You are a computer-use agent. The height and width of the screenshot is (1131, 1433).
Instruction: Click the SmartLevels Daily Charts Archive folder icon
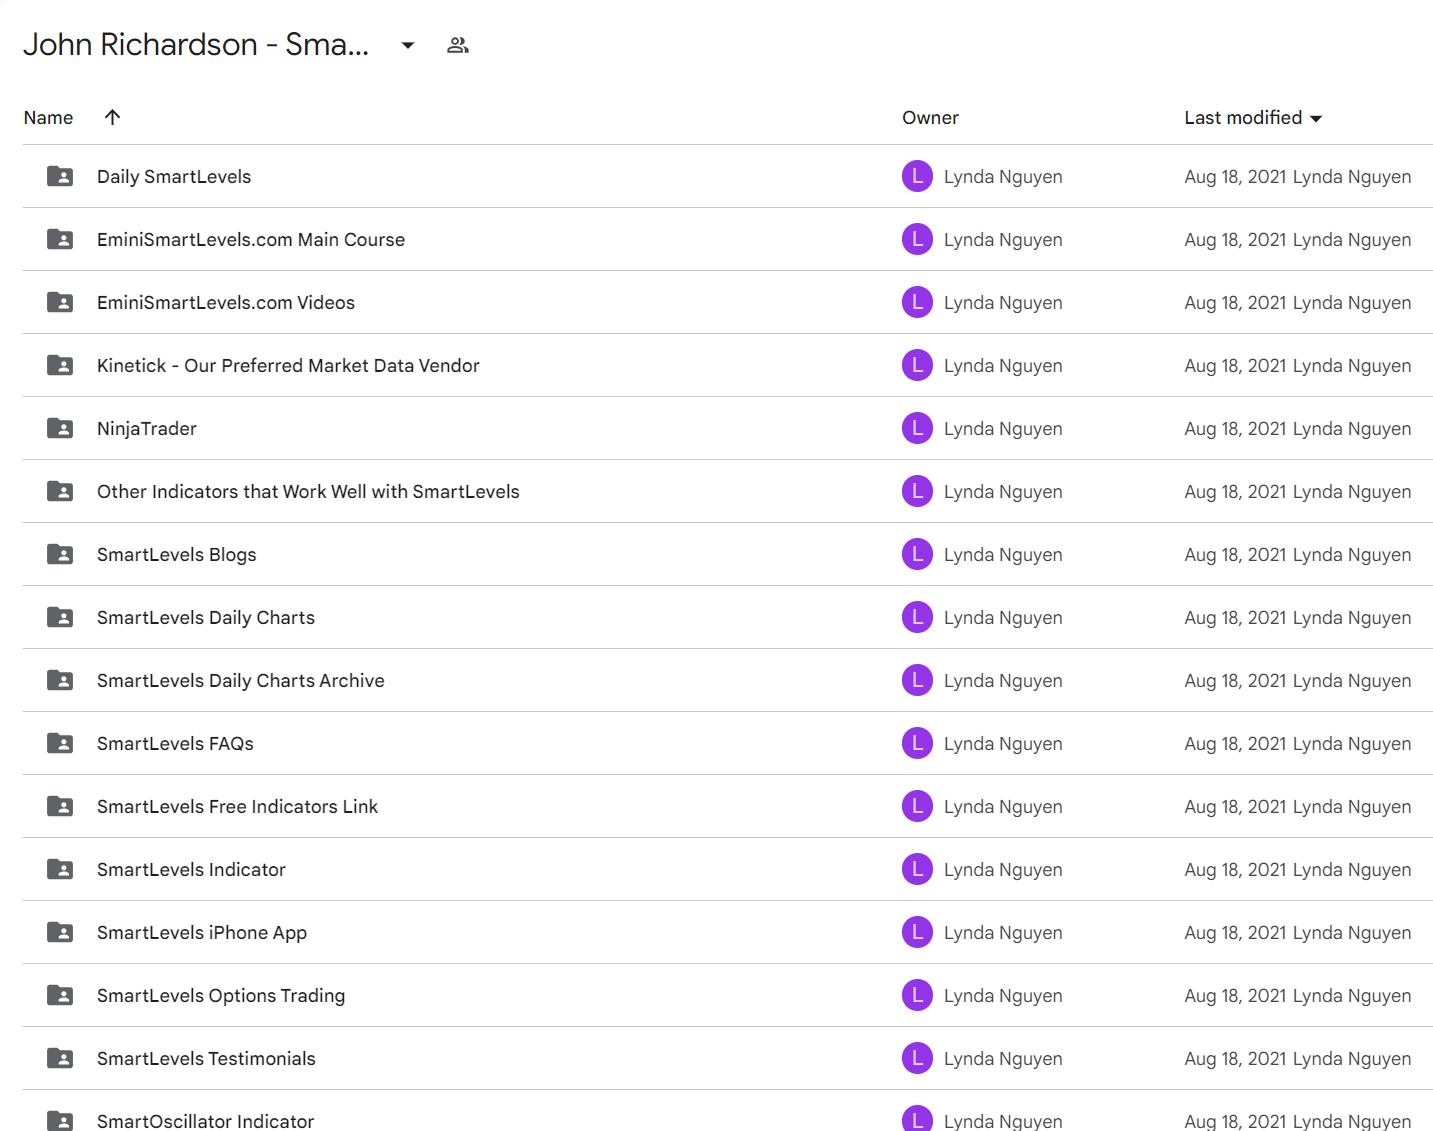pyautogui.click(x=60, y=680)
